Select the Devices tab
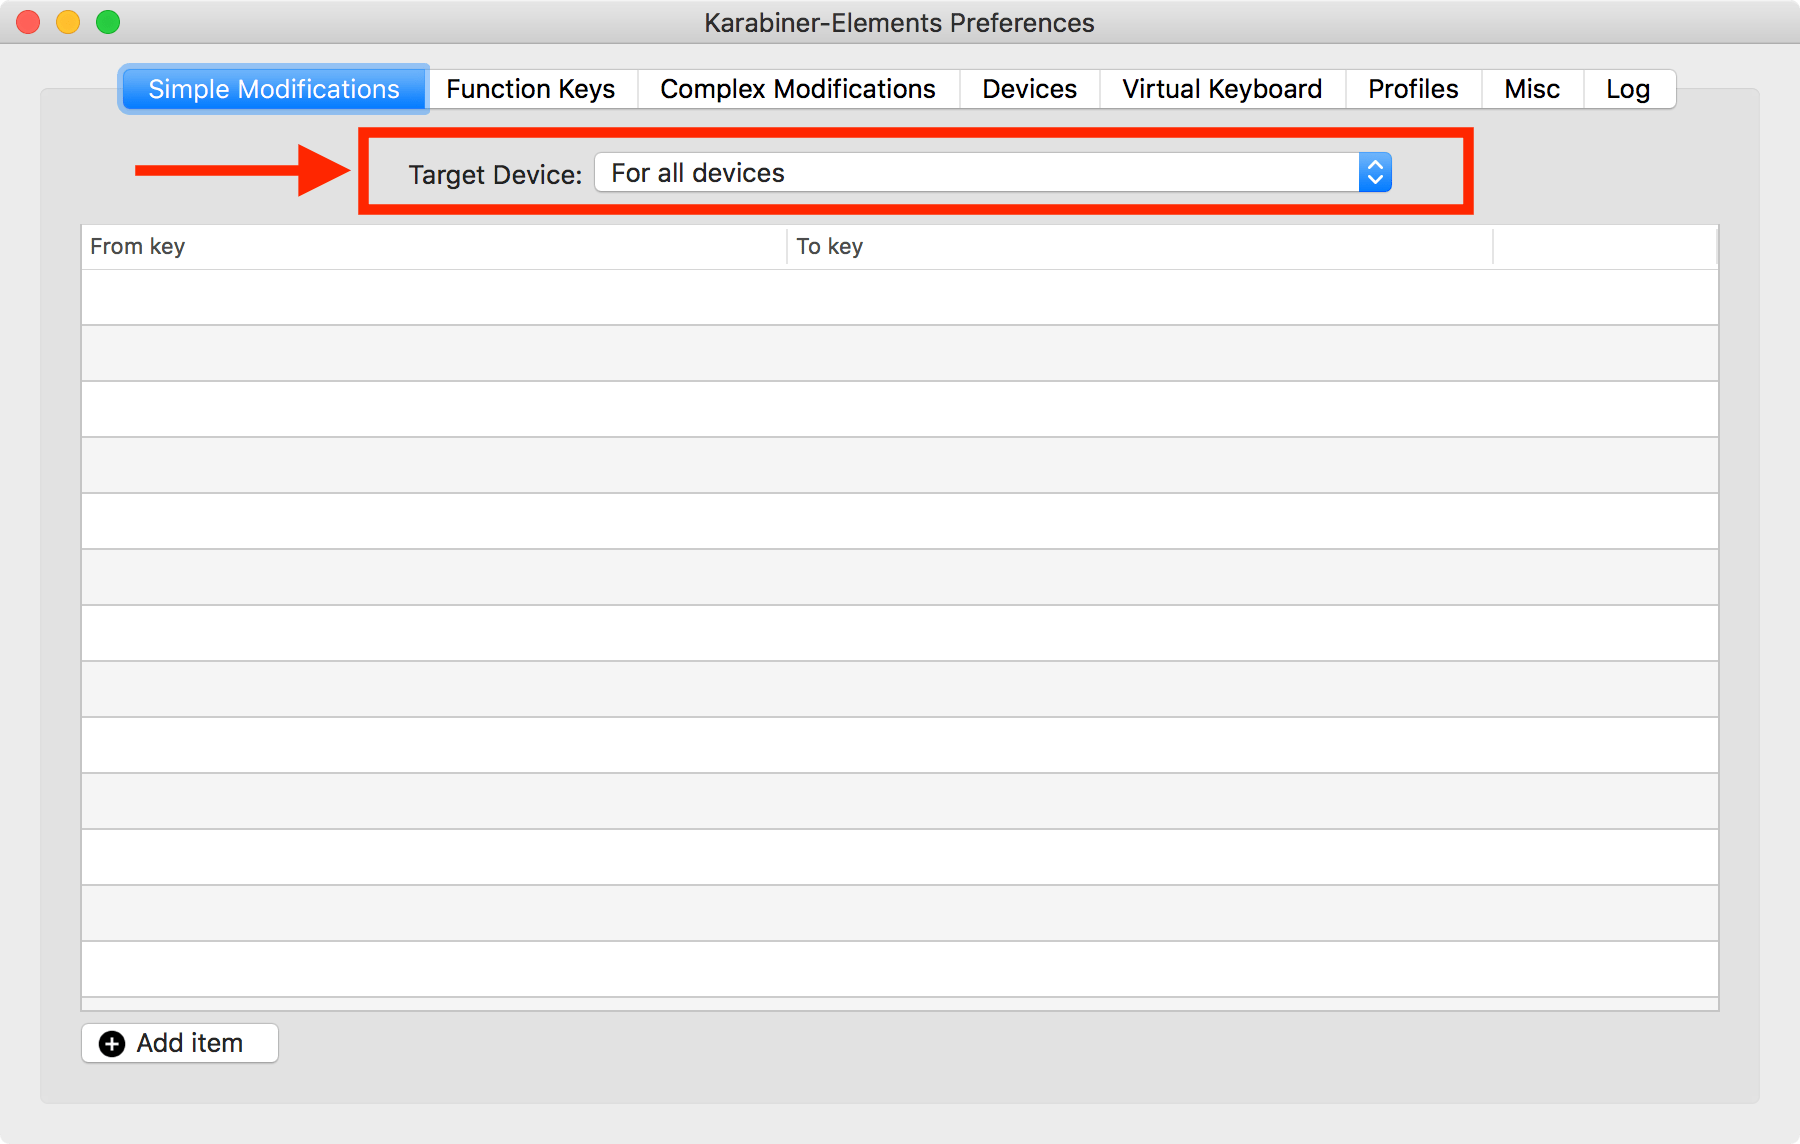 click(x=1029, y=89)
